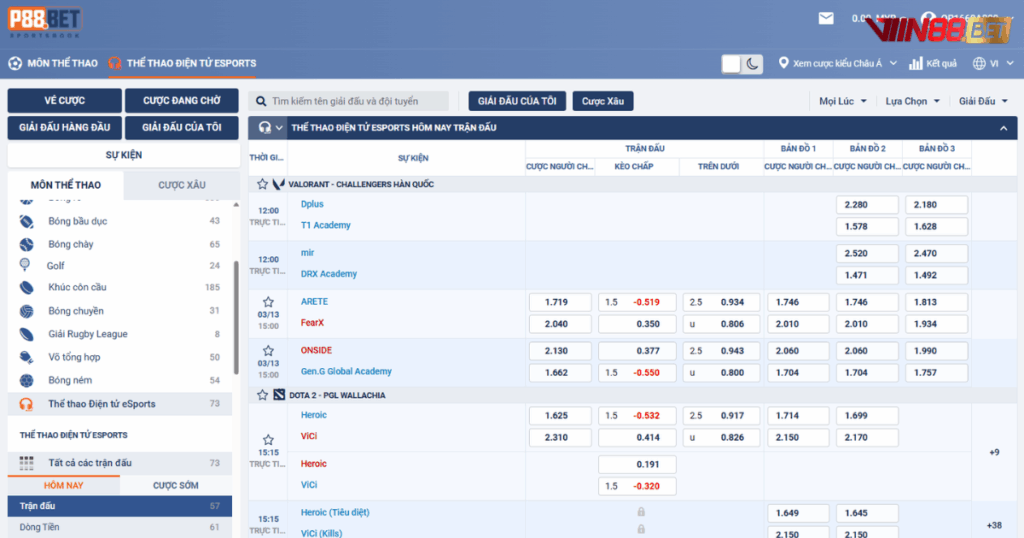
Task: Select the Cược Sớm tab
Action: 175,485
